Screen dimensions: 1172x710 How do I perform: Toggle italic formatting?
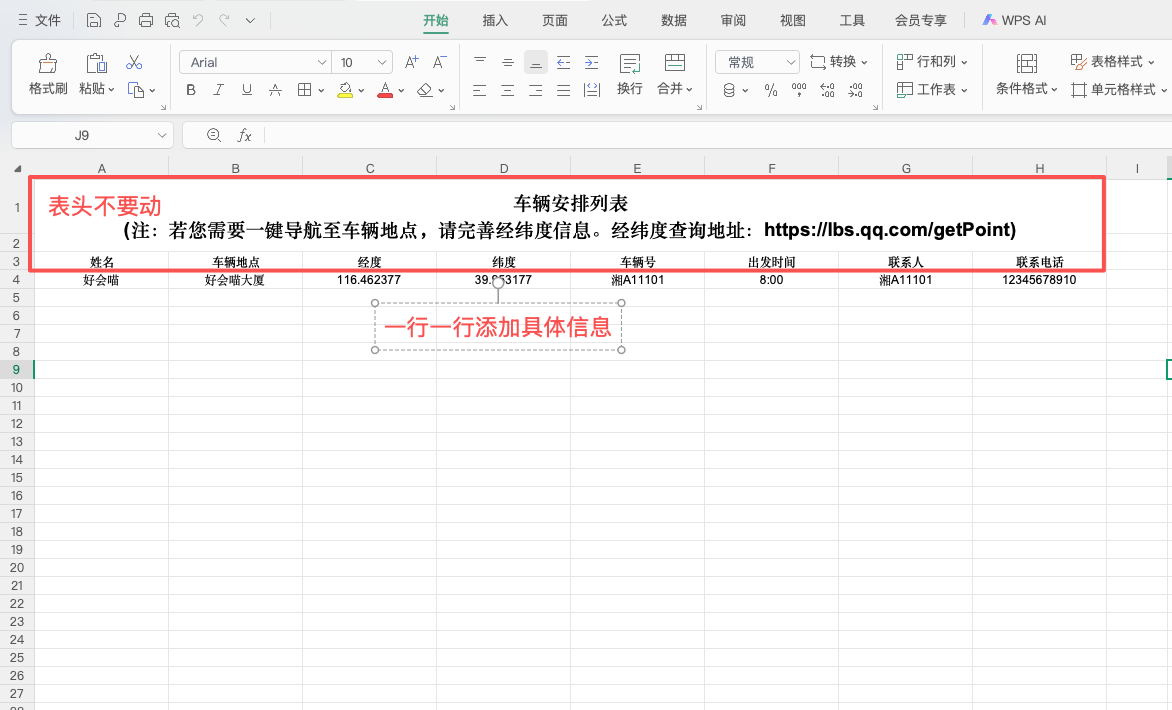pos(219,90)
